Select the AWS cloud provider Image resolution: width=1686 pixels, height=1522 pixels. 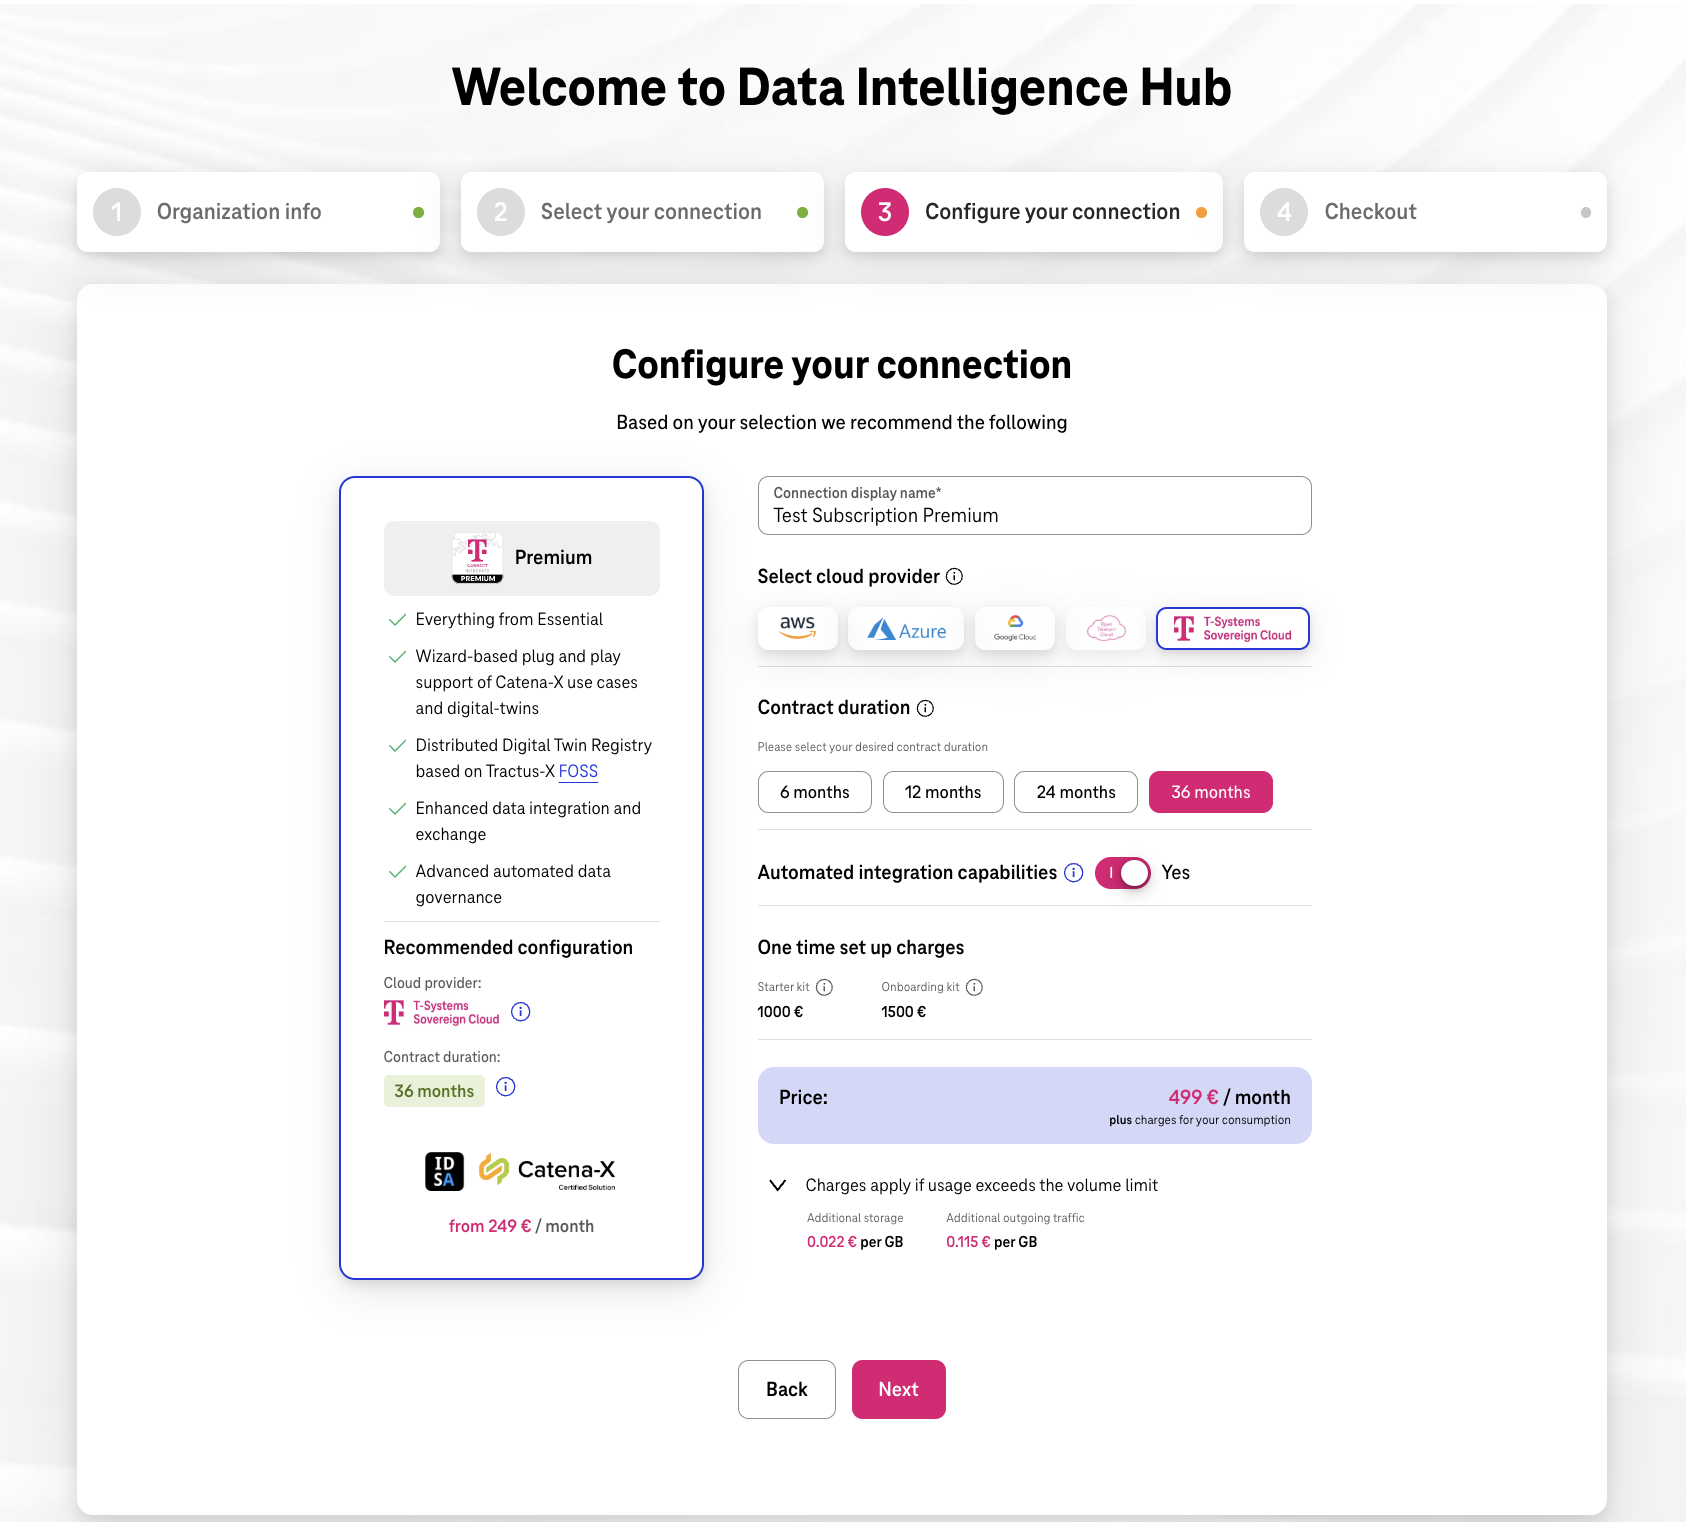coord(797,629)
